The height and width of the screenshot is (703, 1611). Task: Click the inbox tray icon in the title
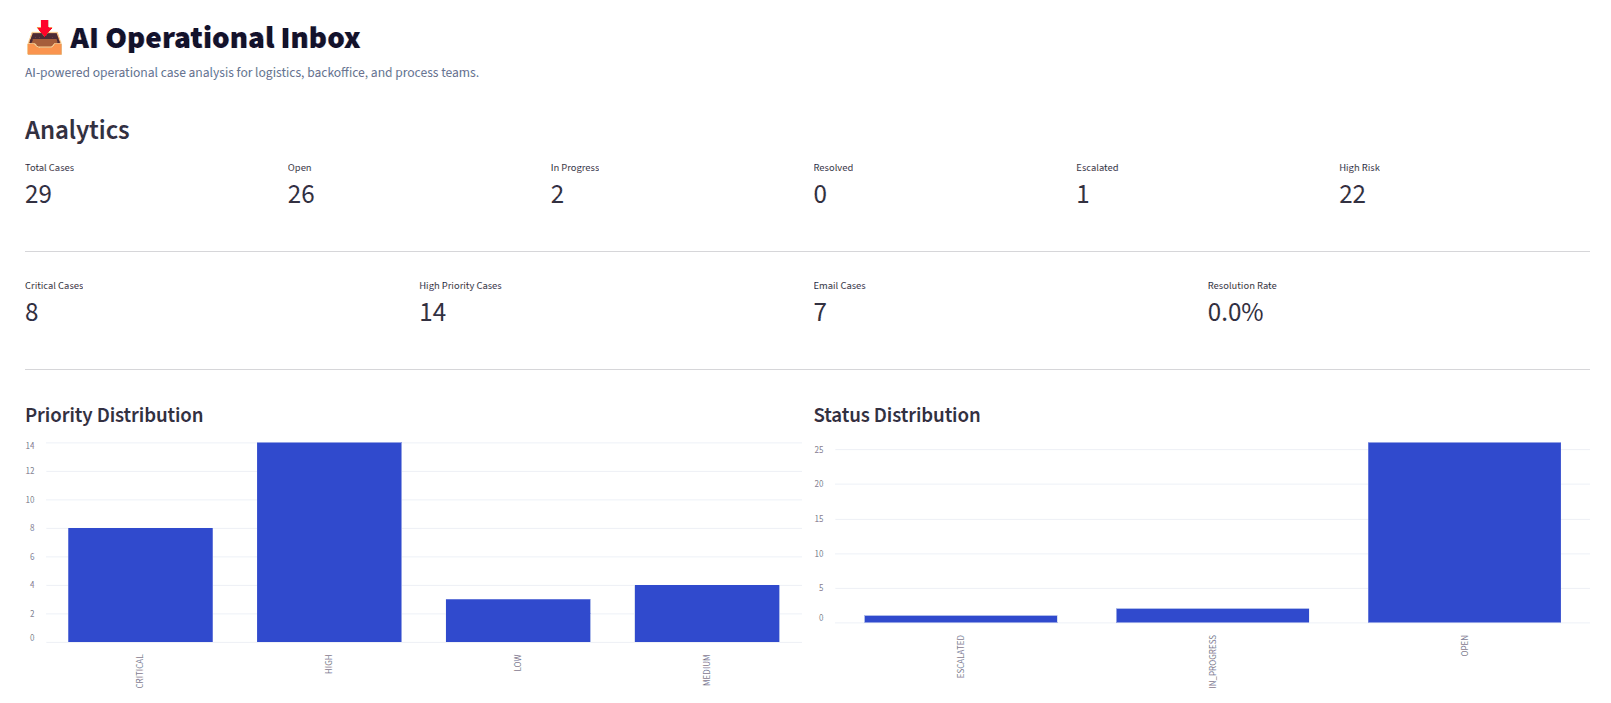44,37
